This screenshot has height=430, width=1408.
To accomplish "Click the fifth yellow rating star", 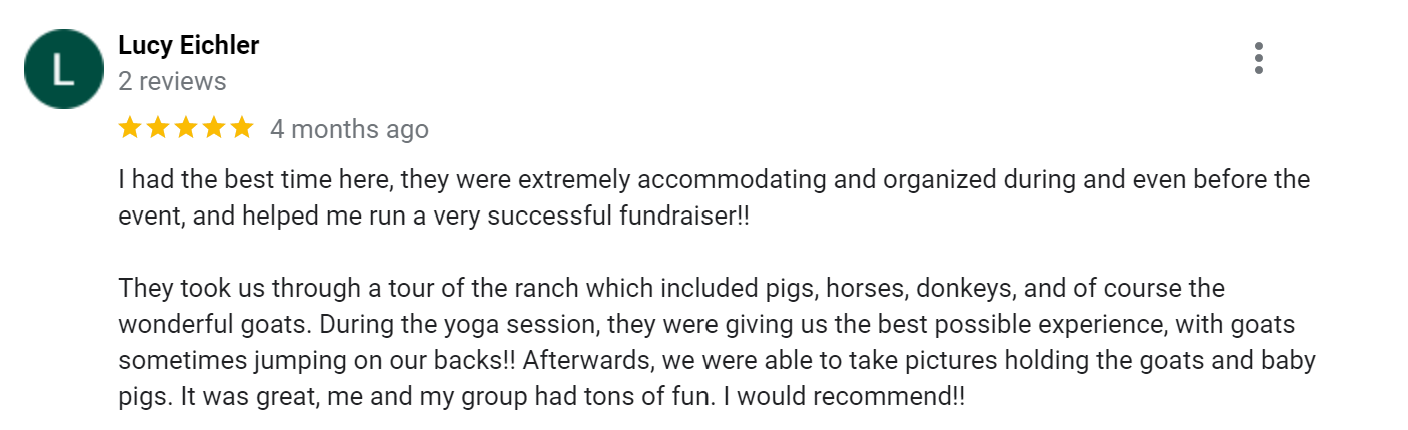I will click(242, 128).
